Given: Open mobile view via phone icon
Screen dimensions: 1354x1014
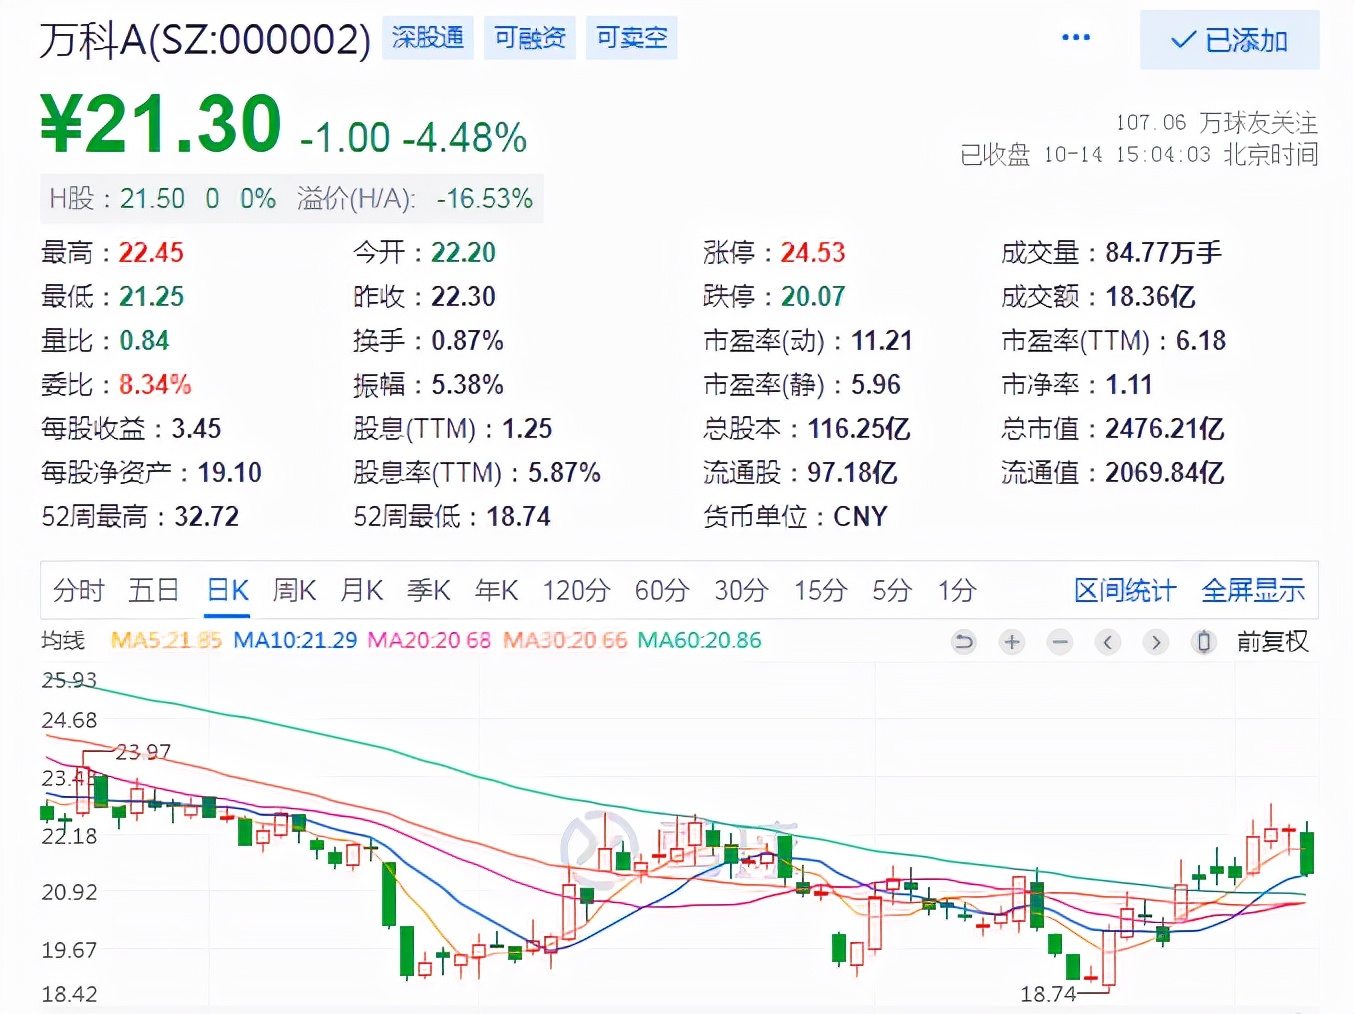Looking at the screenshot, I should (1202, 642).
